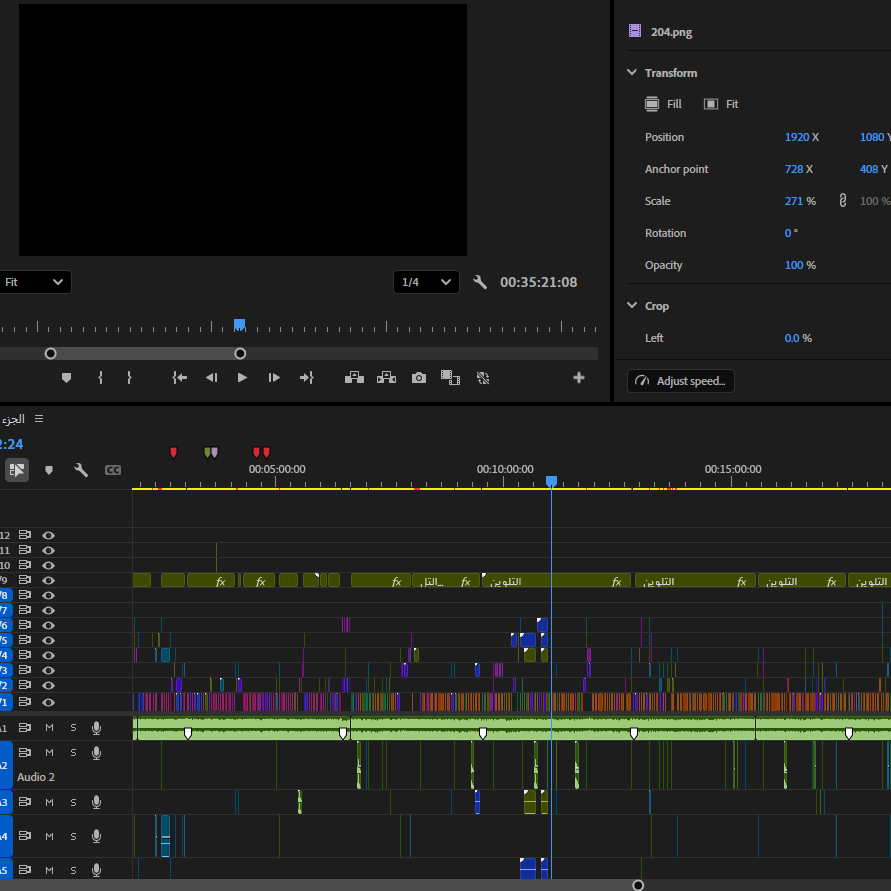Click the Scale 271 value field
Screen dimensions: 891x891
pyautogui.click(x=793, y=201)
